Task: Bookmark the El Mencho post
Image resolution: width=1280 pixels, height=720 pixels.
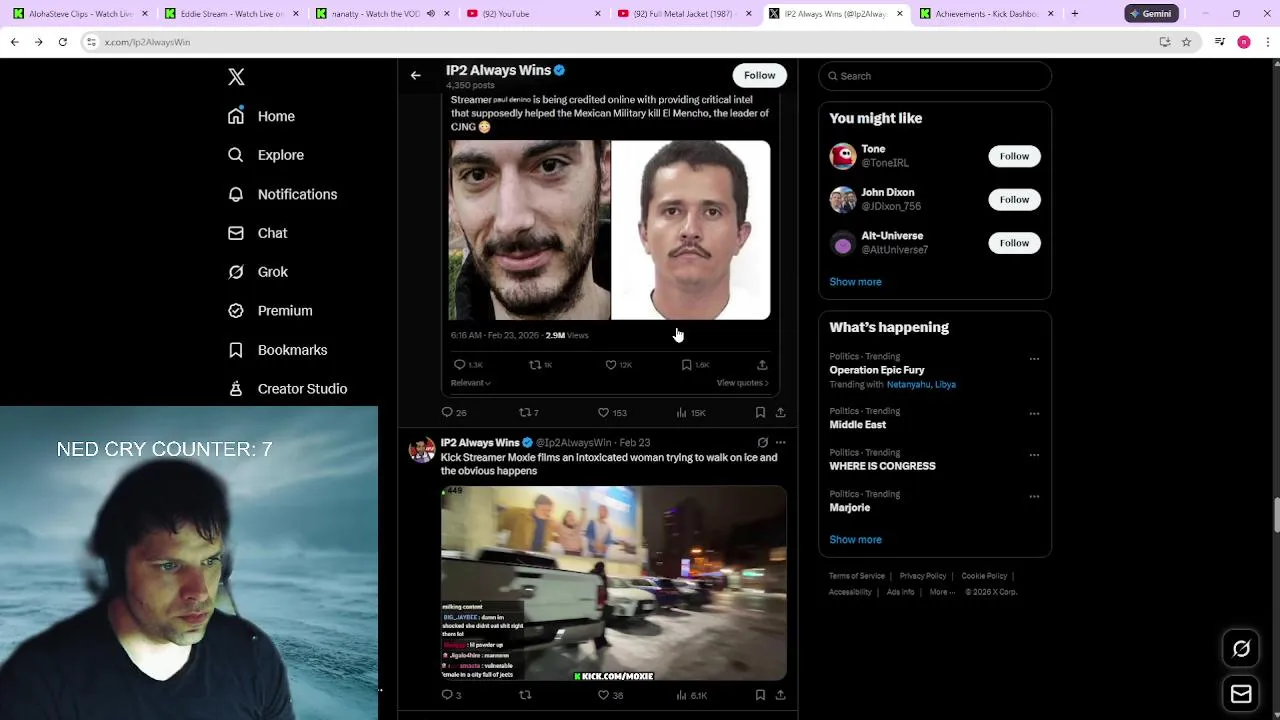Action: coord(760,412)
